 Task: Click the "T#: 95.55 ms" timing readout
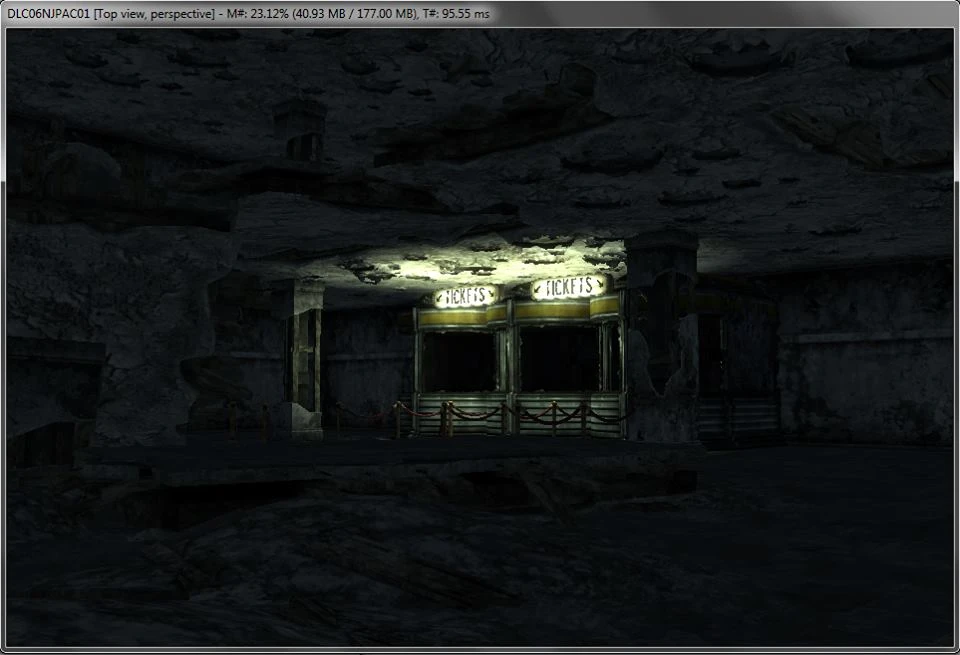coord(456,13)
